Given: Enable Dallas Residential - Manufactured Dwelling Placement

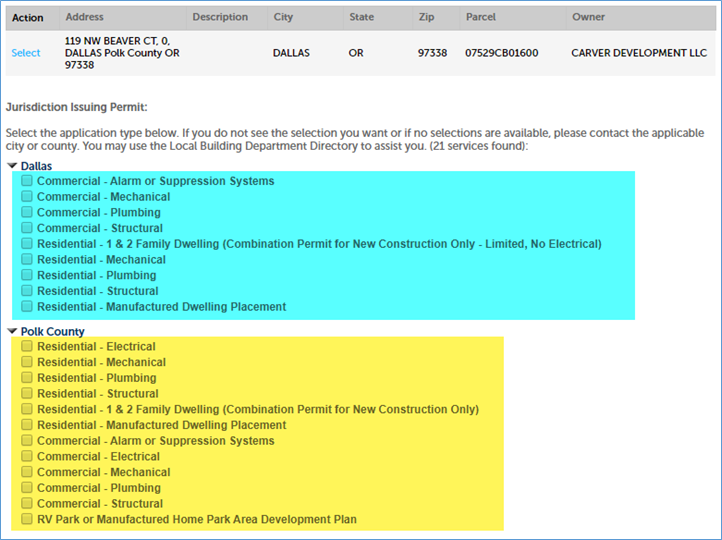Looking at the screenshot, I should (x=28, y=307).
